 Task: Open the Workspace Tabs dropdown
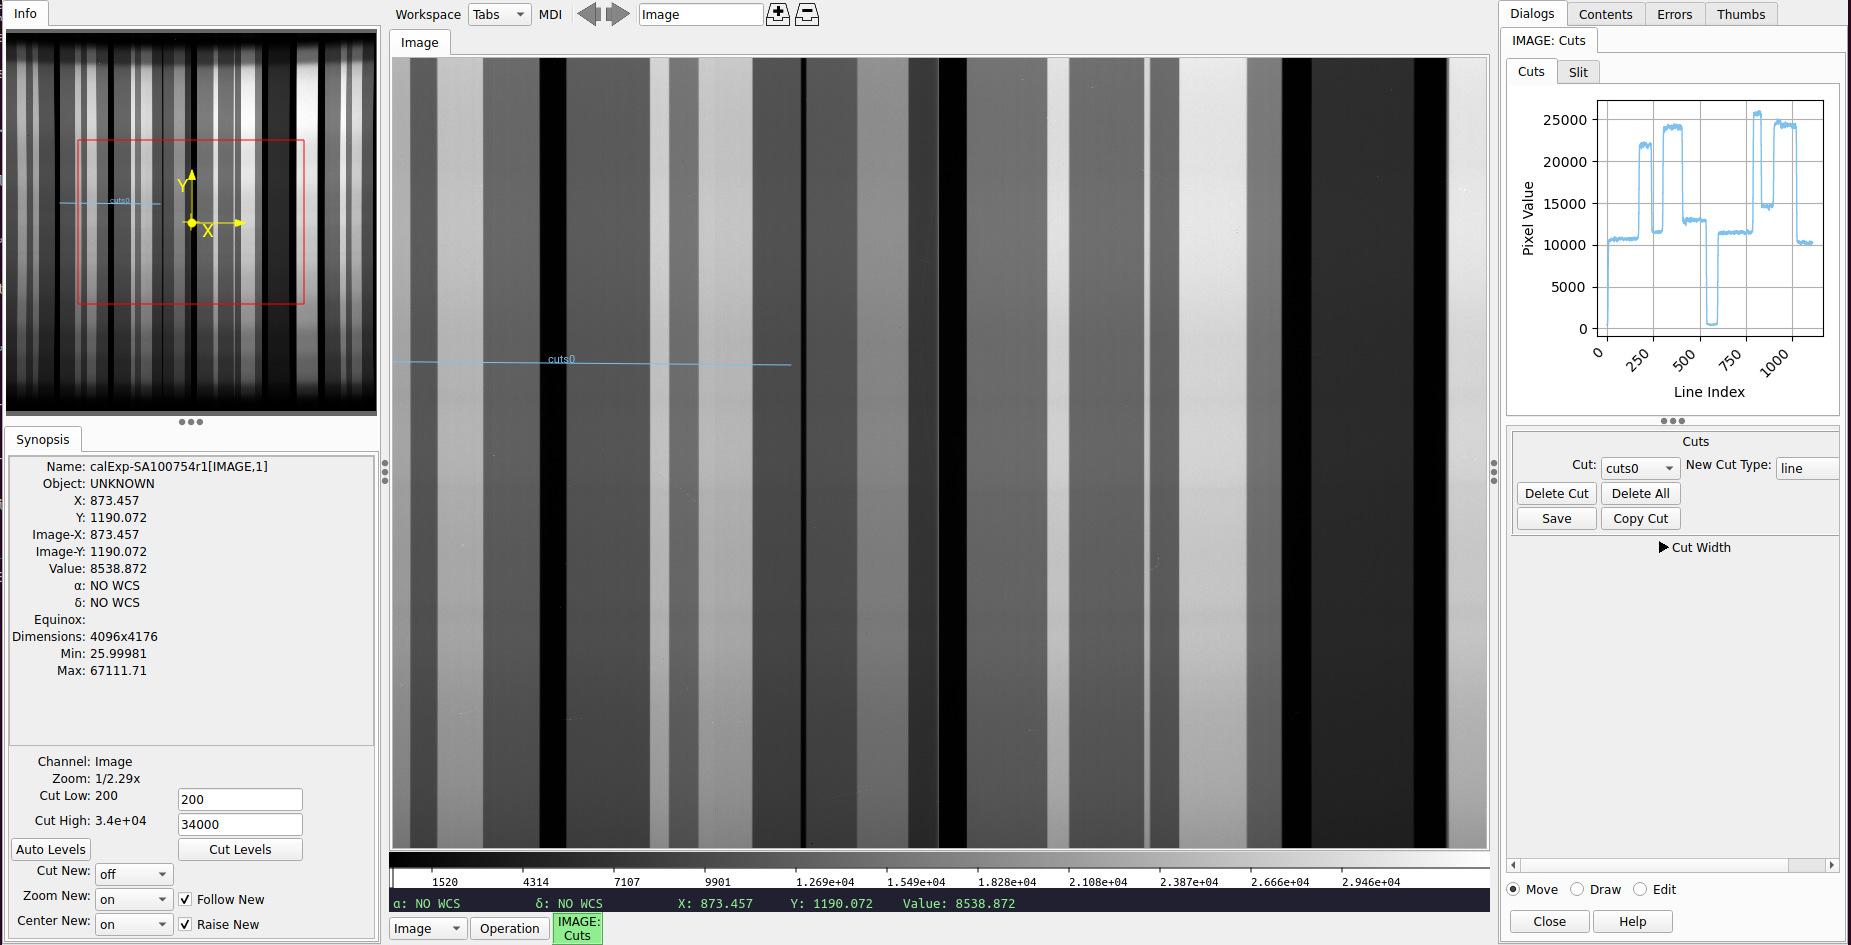[499, 14]
